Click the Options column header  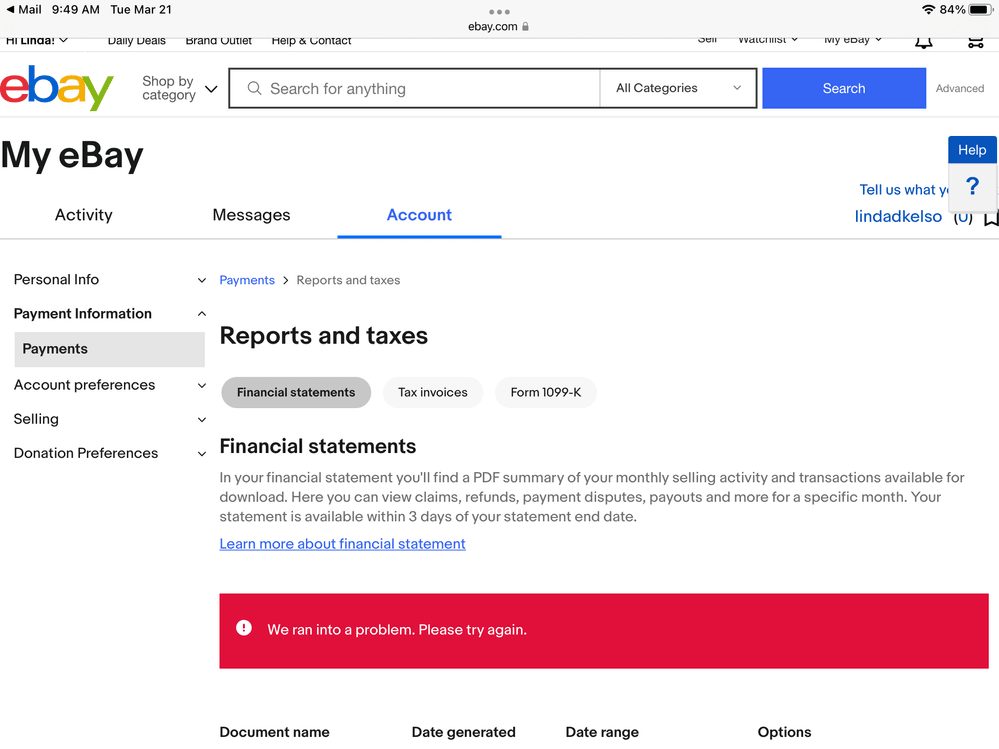784,732
